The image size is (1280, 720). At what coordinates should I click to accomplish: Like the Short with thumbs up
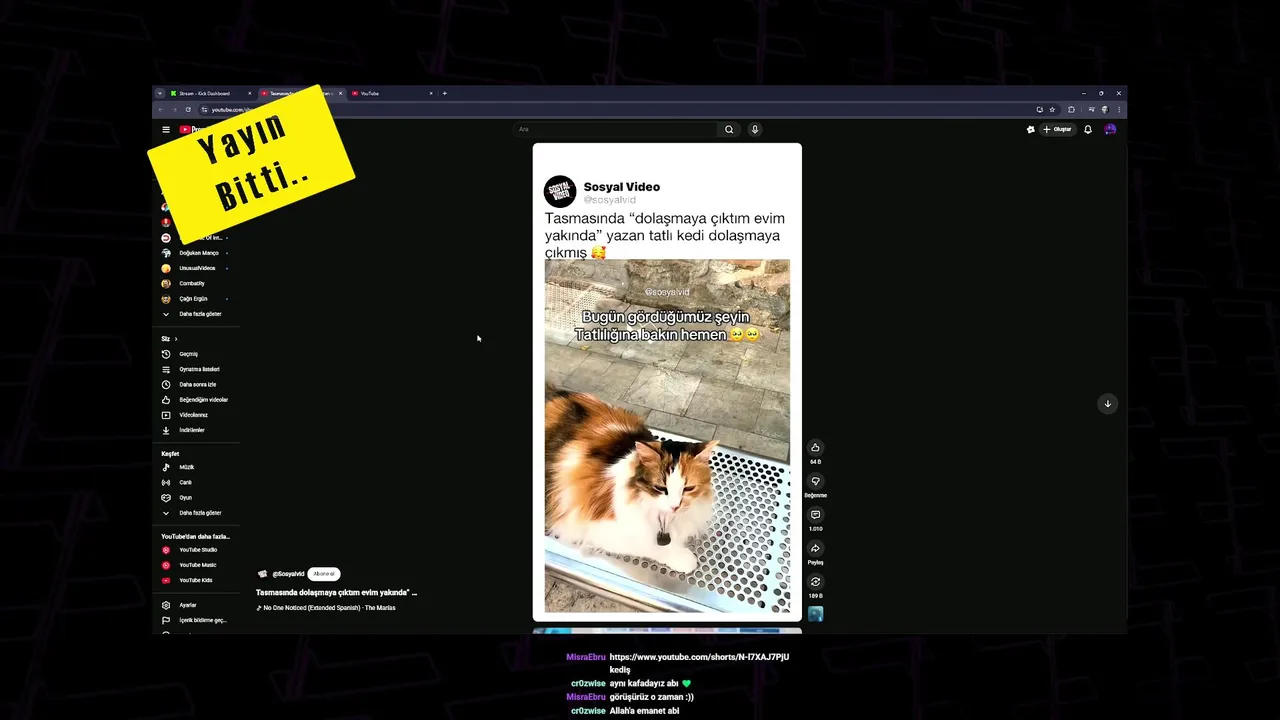tap(815, 448)
